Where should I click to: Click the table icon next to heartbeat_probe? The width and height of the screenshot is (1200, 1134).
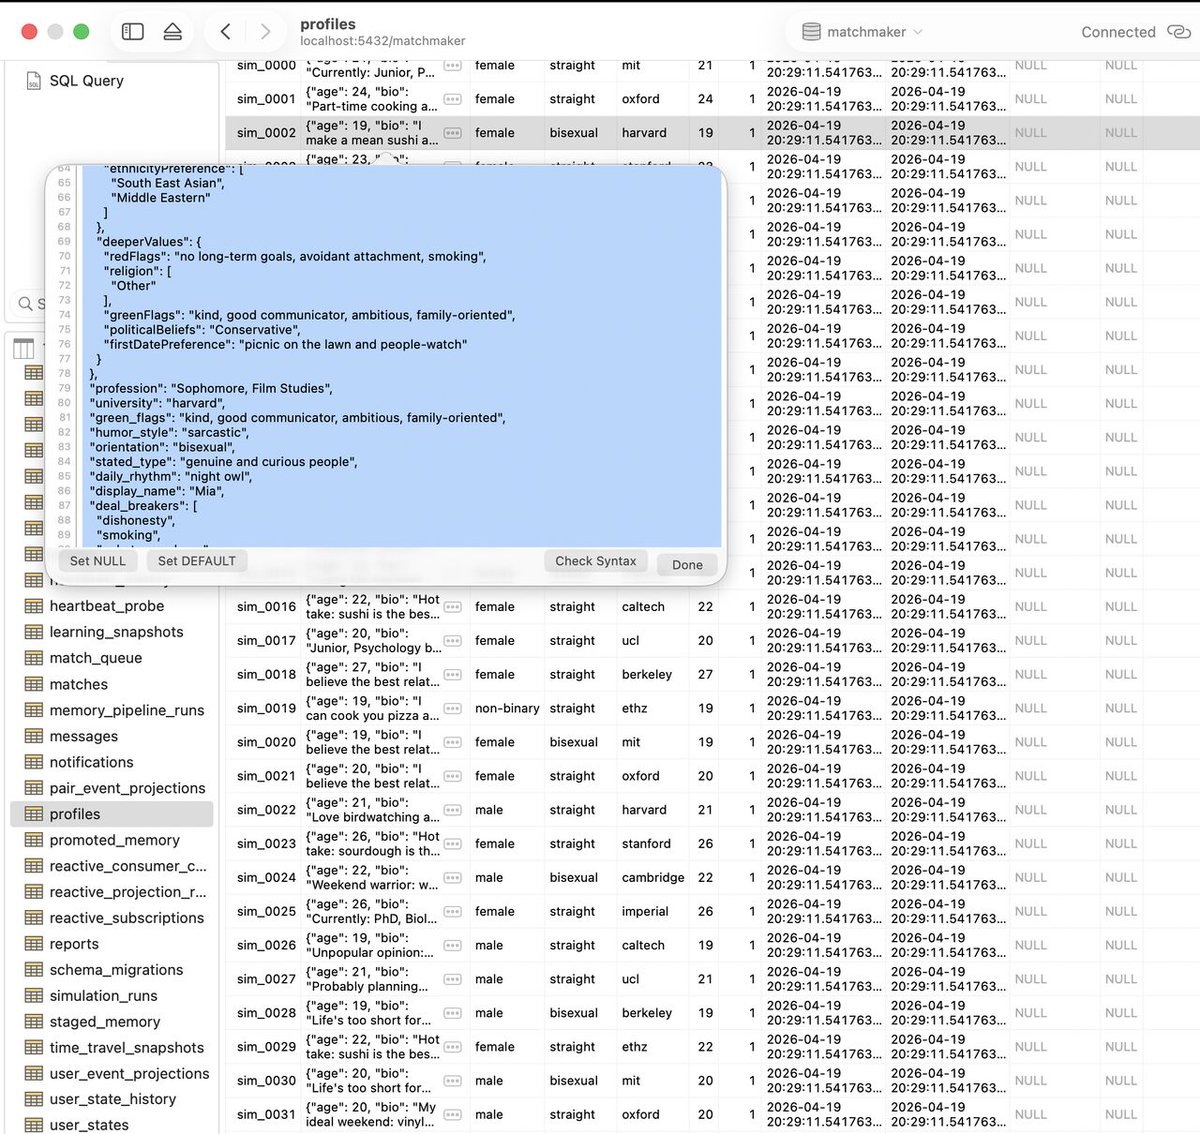click(x=33, y=606)
